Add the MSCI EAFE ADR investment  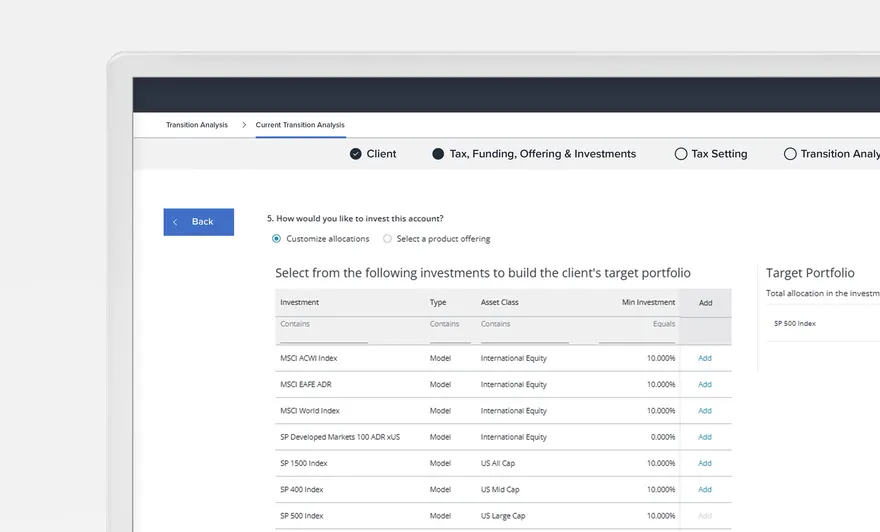705,384
